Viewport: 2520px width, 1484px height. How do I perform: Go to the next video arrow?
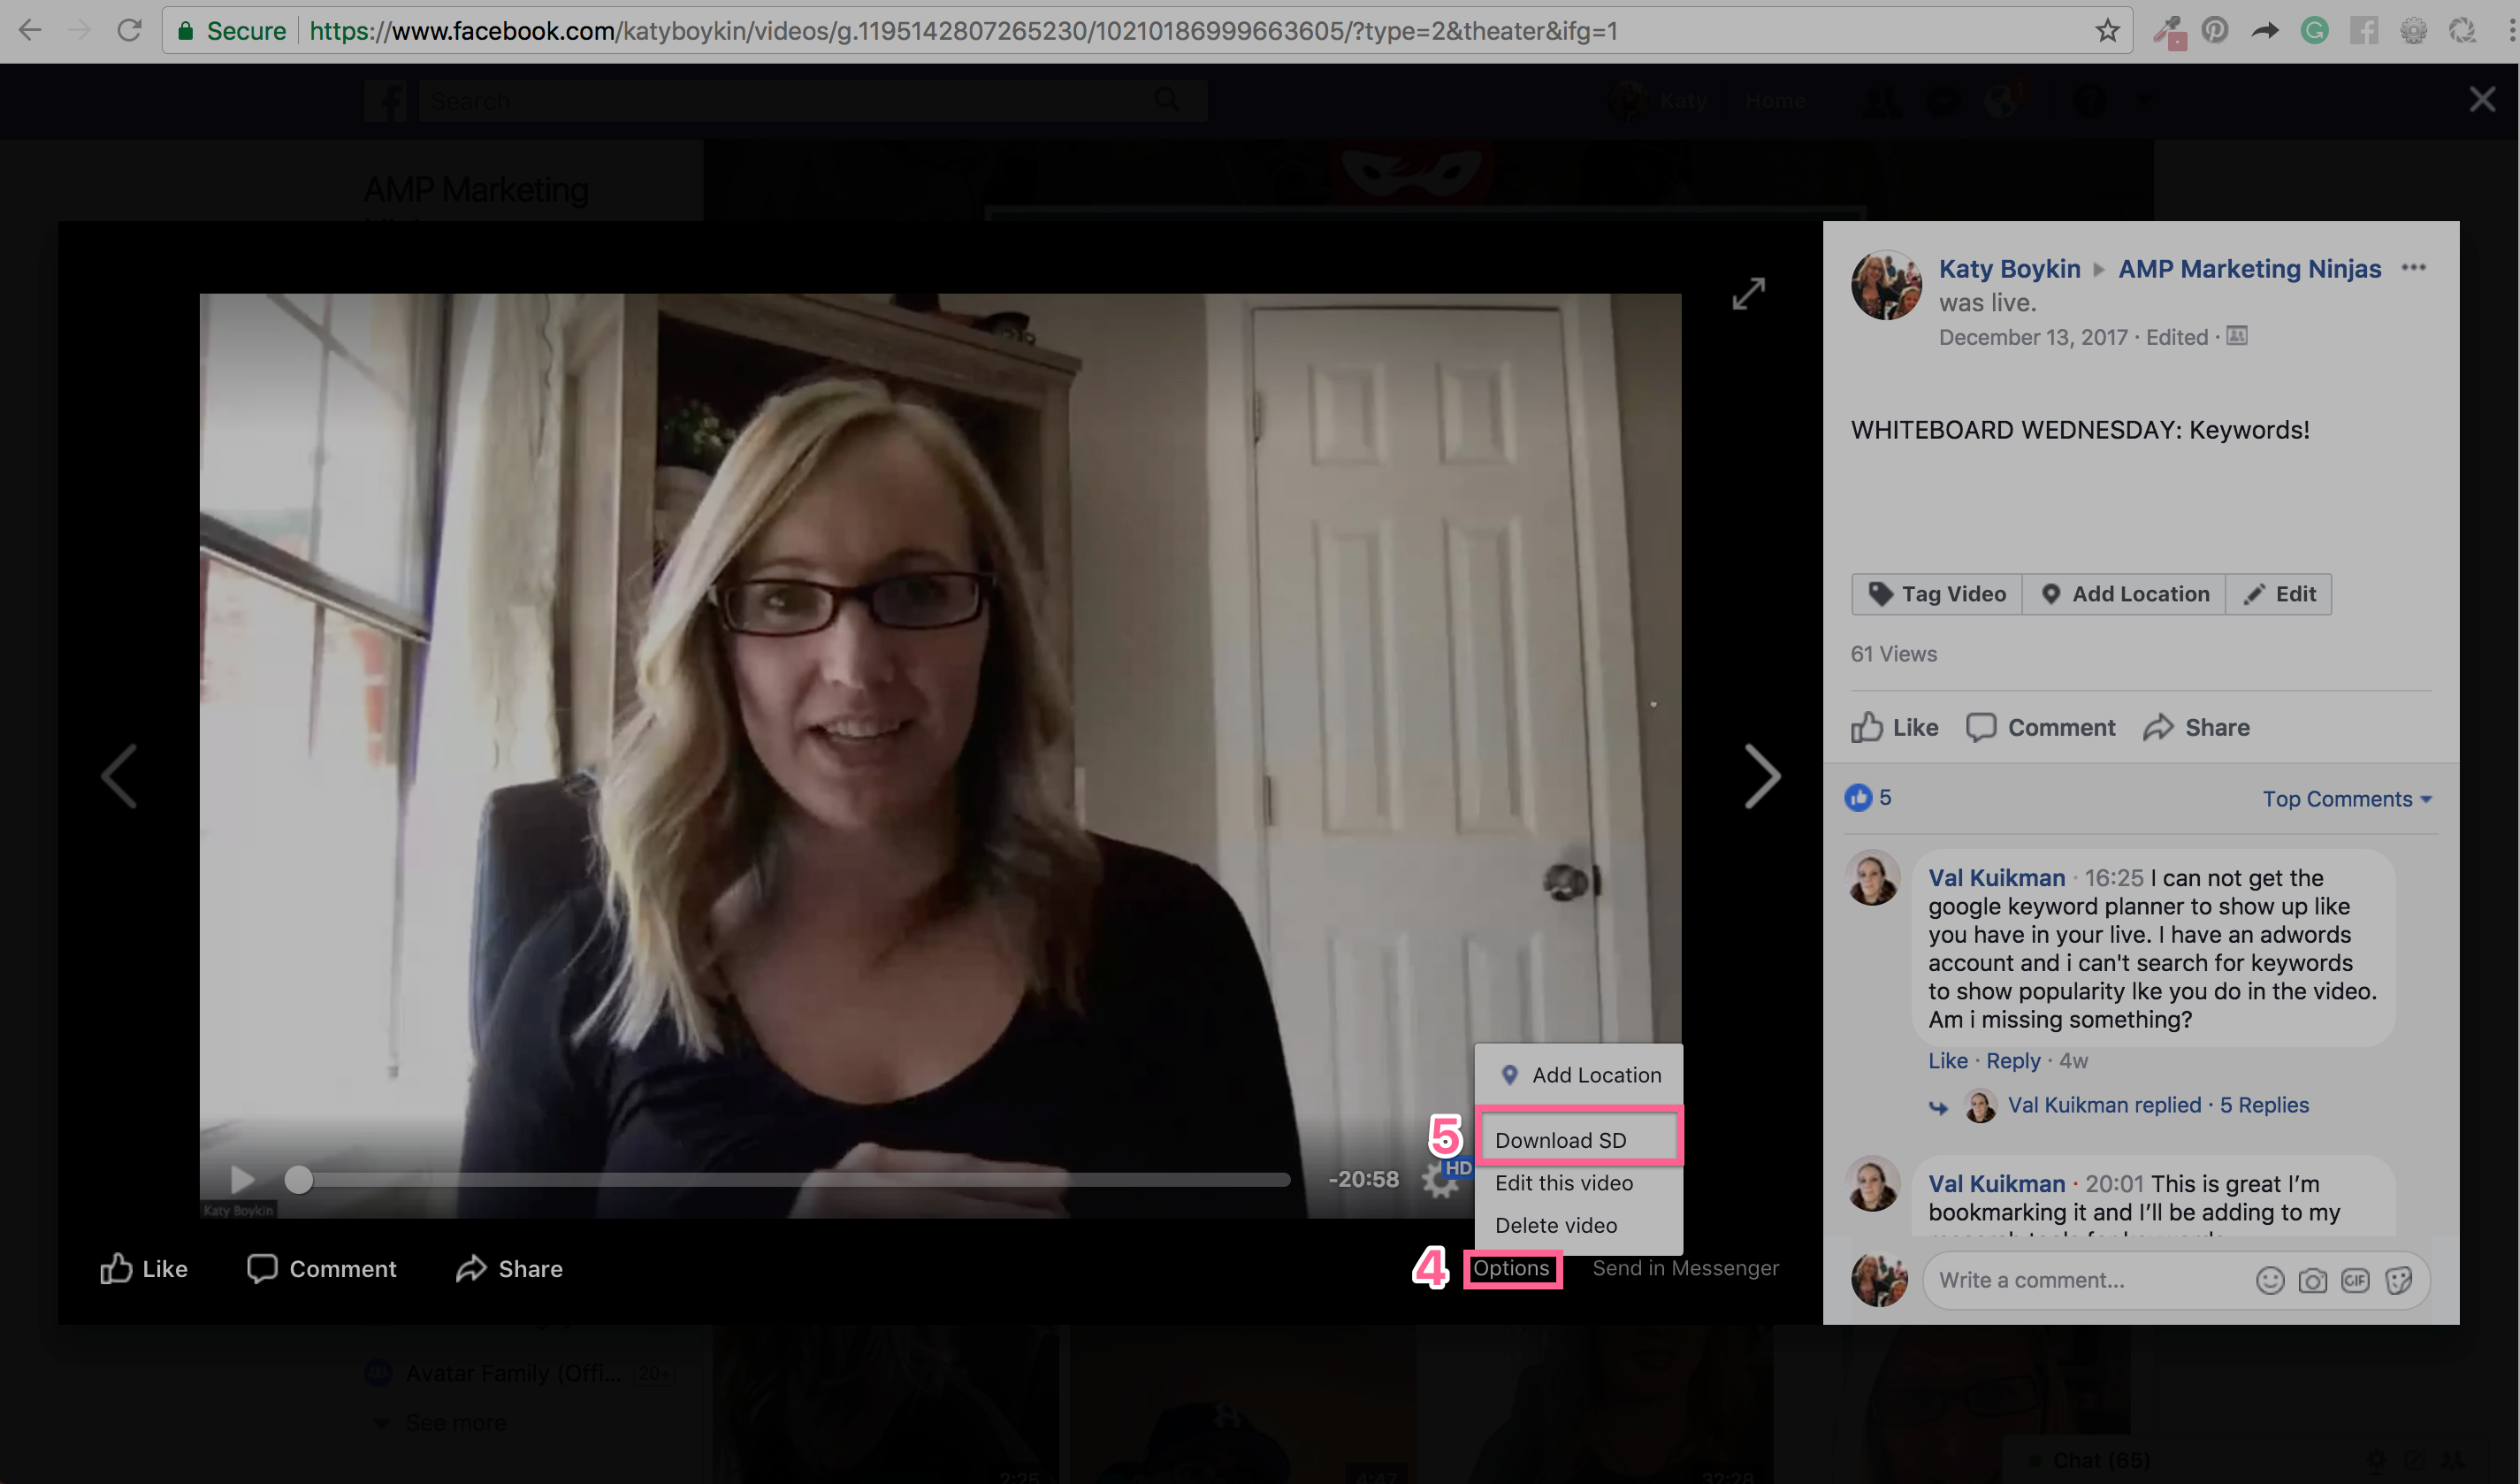(1762, 776)
